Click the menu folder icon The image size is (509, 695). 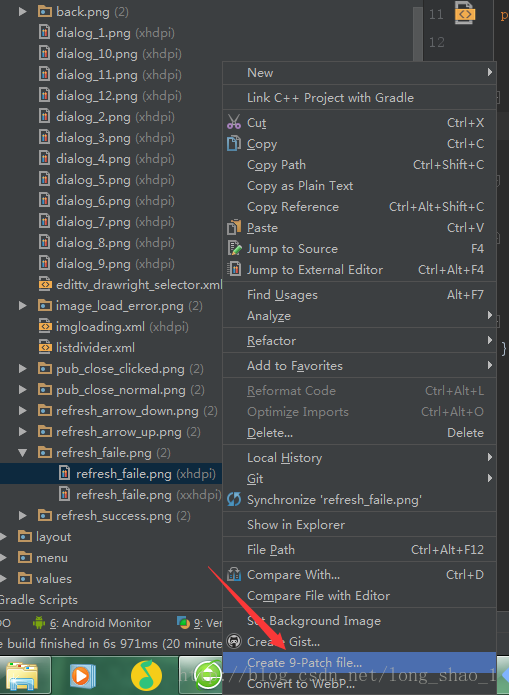25,557
